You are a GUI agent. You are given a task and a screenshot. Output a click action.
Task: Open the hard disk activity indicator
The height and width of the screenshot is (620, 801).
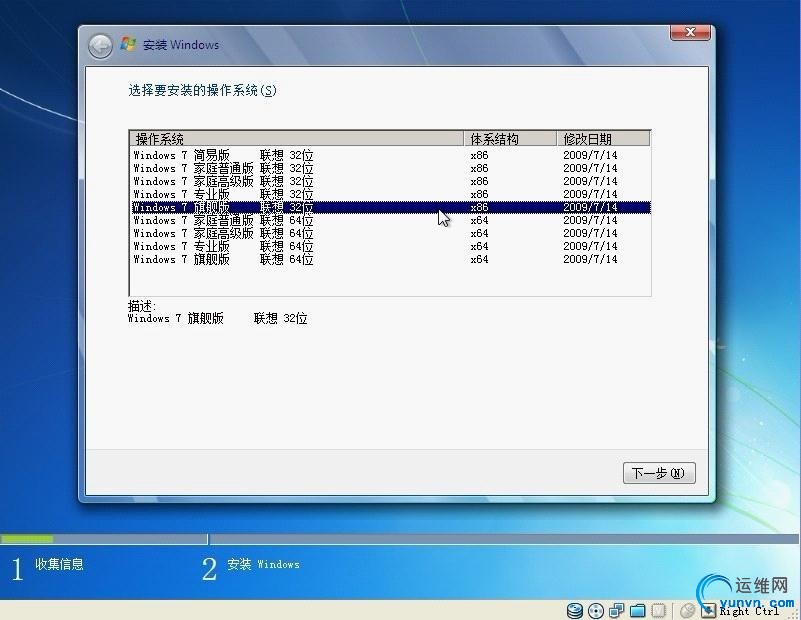tap(575, 610)
